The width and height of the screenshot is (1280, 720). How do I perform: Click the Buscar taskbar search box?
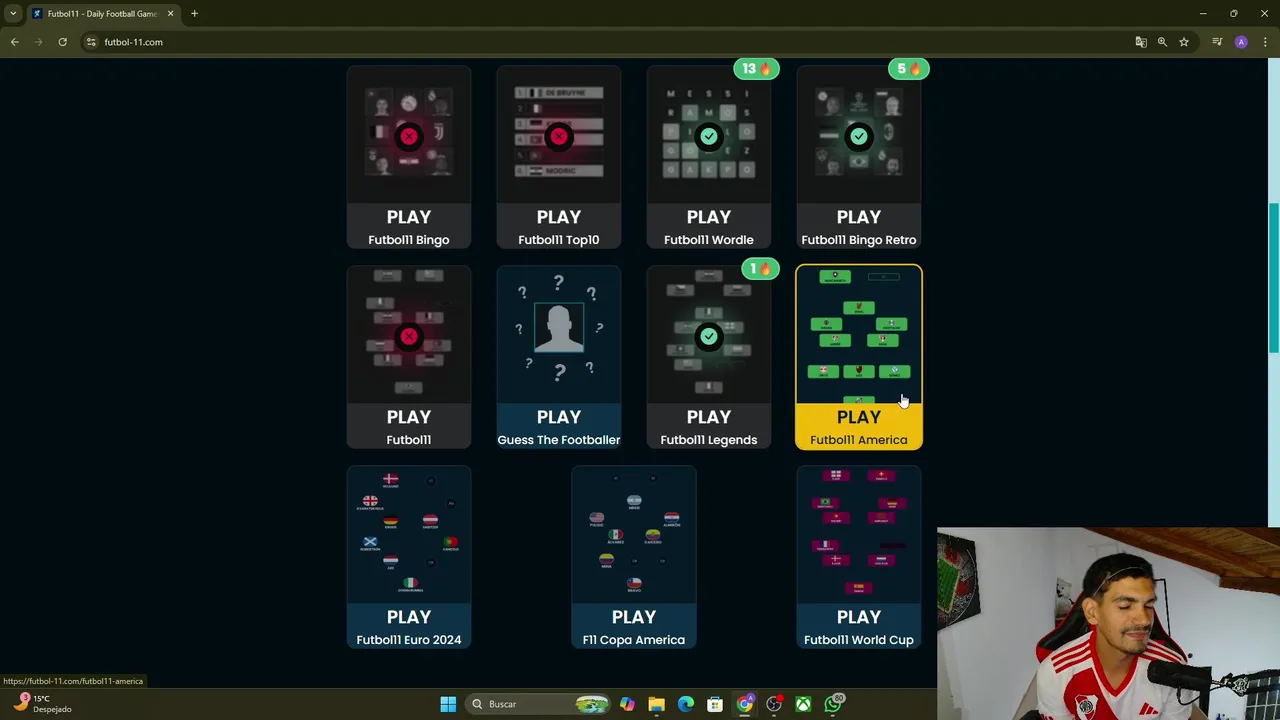(x=540, y=704)
